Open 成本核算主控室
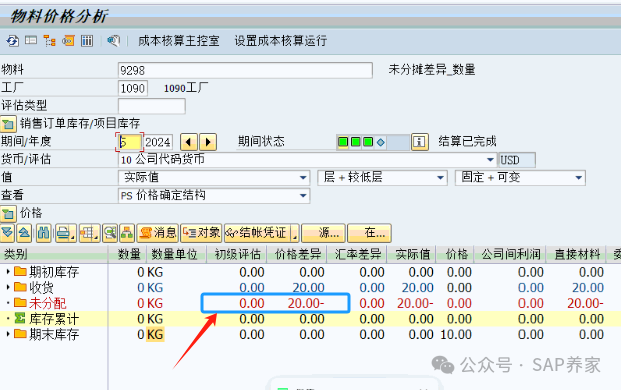The width and height of the screenshot is (621, 390). [179, 41]
